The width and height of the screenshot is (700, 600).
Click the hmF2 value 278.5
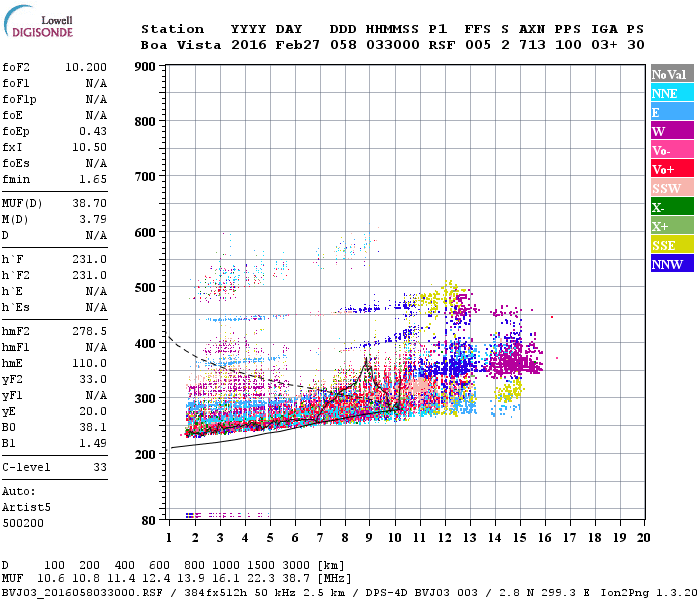click(89, 331)
